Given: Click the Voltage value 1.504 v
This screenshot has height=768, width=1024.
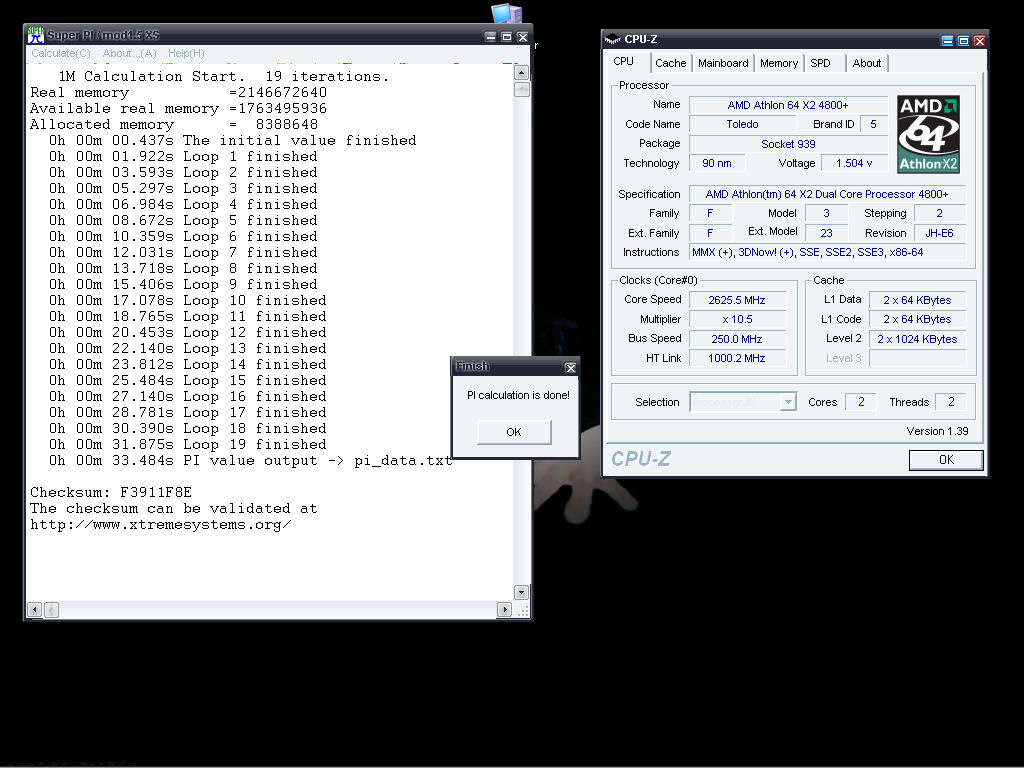Looking at the screenshot, I should [x=854, y=163].
